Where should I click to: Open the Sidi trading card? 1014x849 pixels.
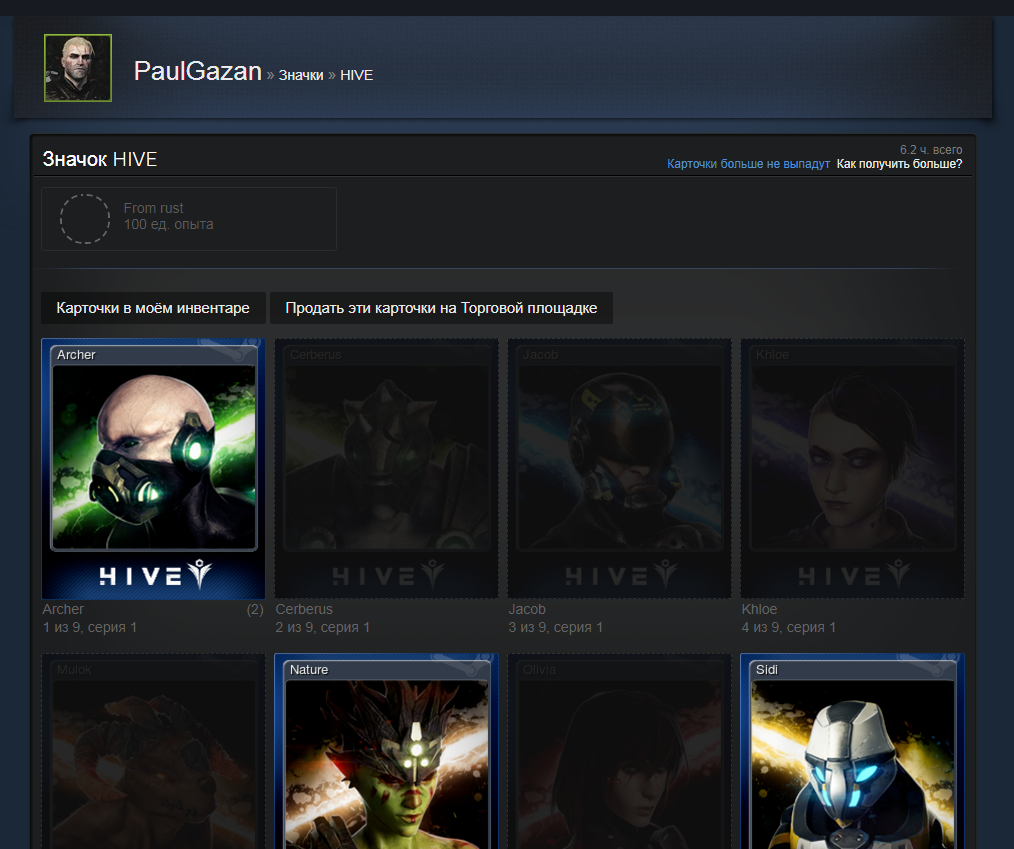[x=852, y=751]
